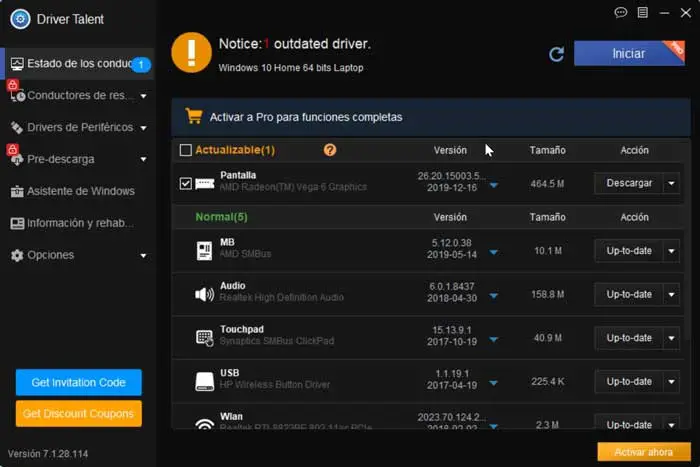Expand Drivers de Periféricos submenu arrow
Viewport: 700px width, 467px height.
[143, 128]
